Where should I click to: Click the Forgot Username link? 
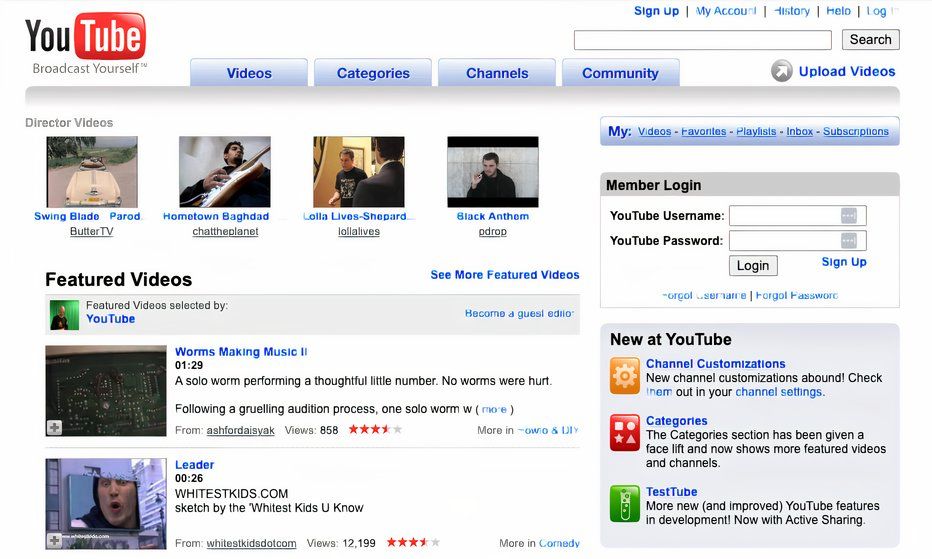704,296
